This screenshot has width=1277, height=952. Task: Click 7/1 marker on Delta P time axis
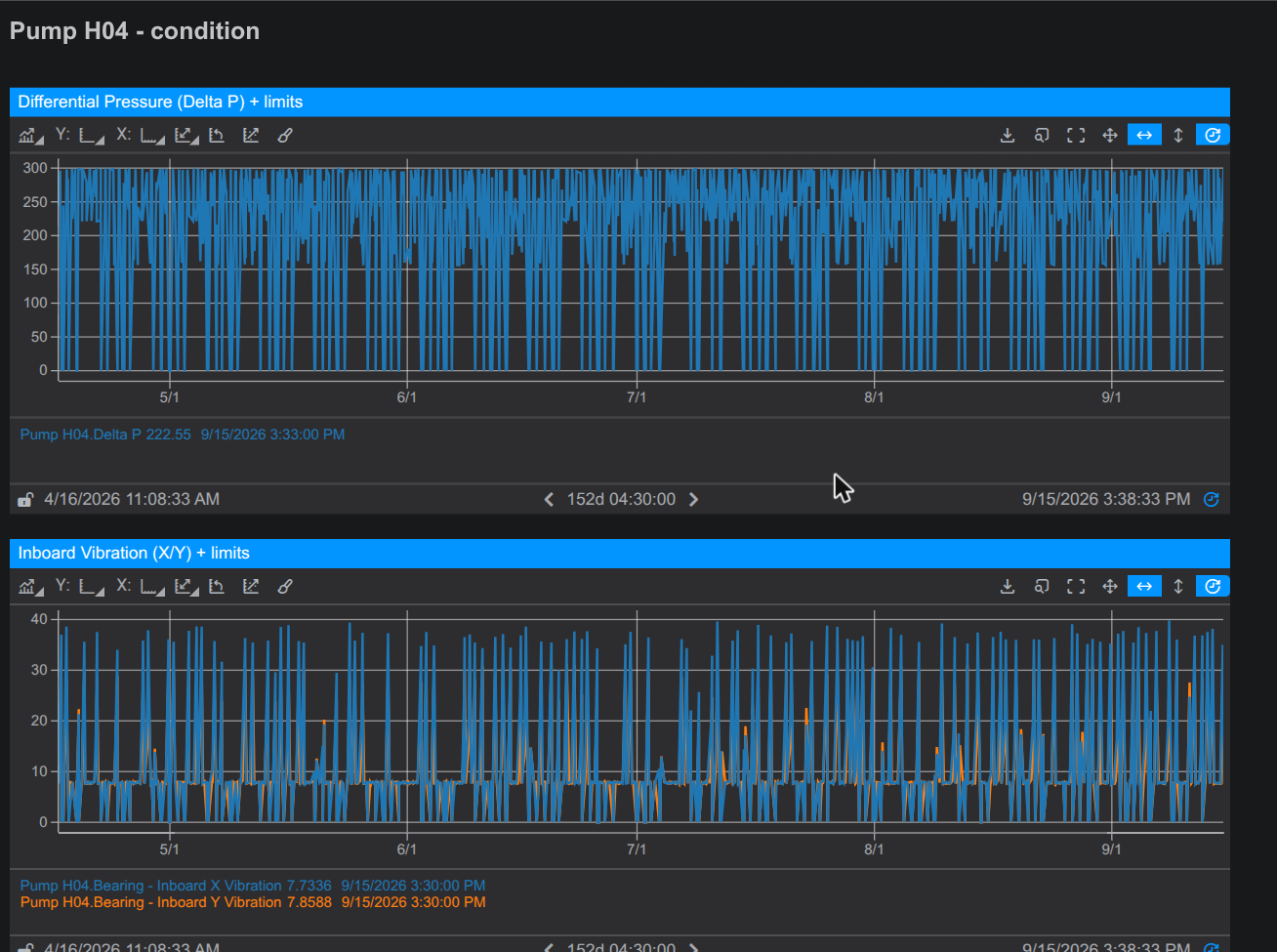[636, 397]
